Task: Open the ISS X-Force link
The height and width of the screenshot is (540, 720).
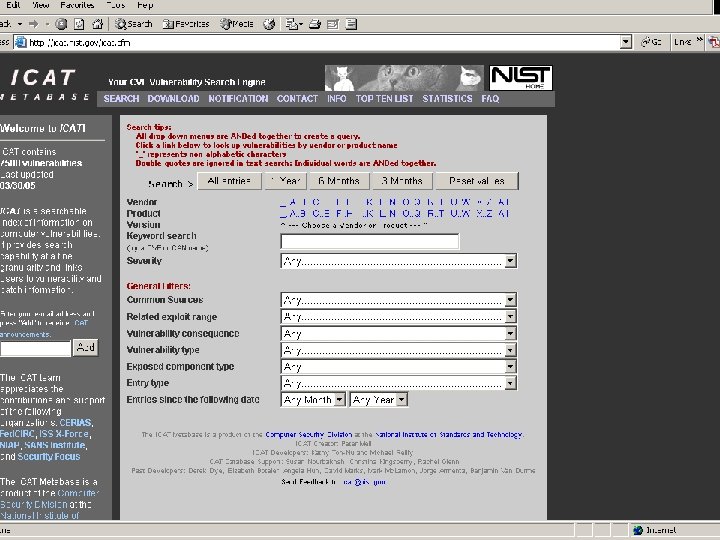Action: tap(64, 434)
